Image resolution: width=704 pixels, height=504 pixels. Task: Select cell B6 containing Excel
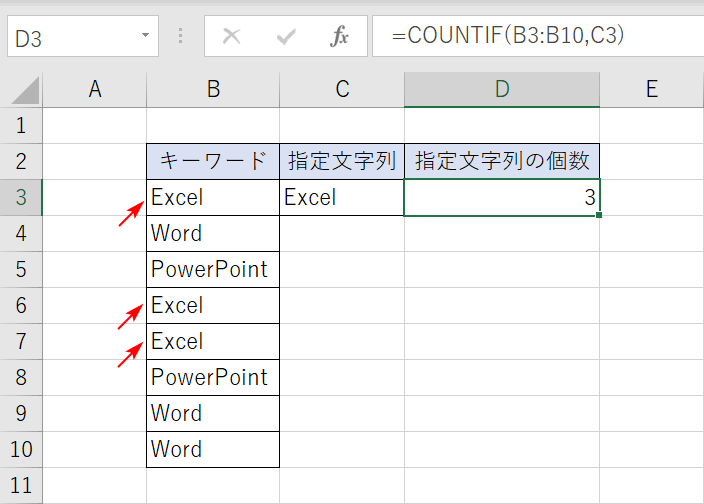[x=213, y=305]
